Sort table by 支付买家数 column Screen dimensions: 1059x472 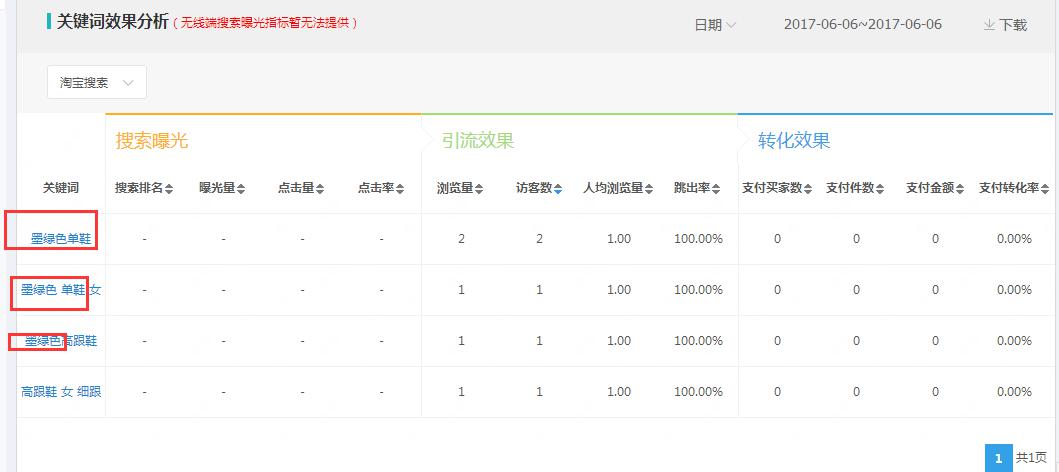pos(810,188)
